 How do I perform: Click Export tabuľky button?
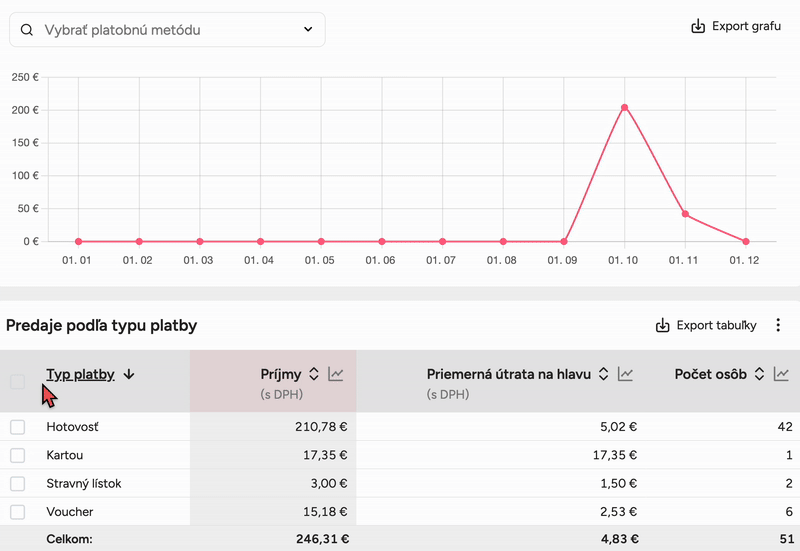coord(706,325)
